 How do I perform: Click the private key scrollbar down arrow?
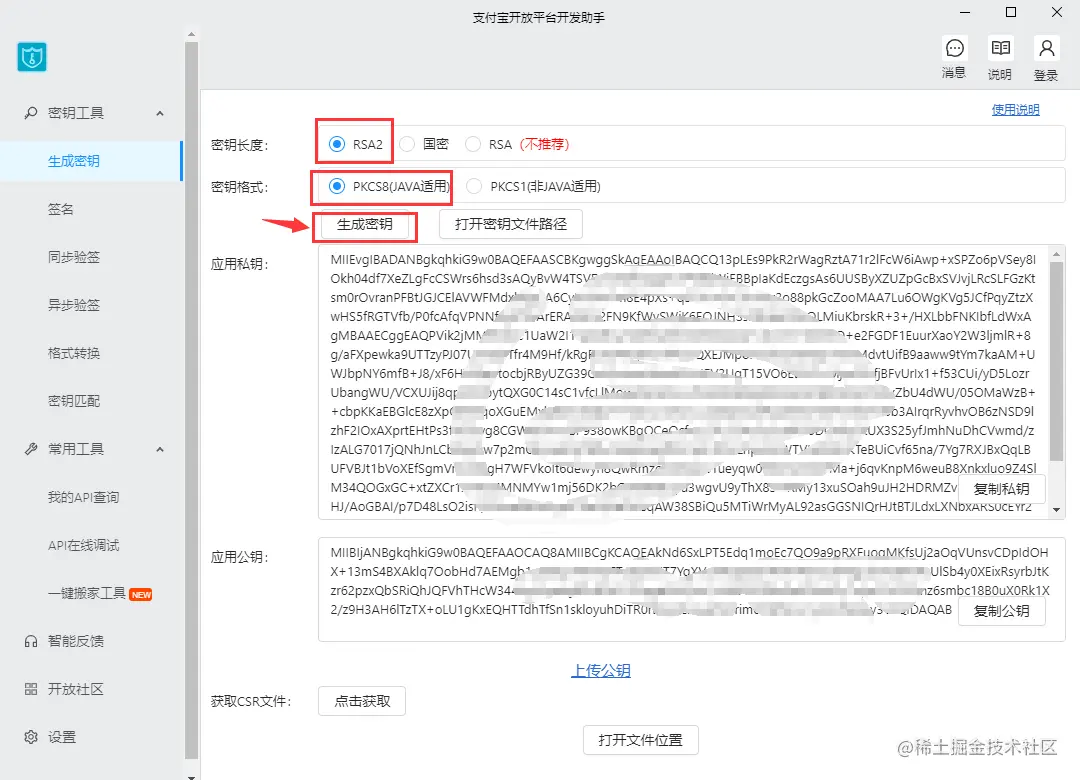(1057, 511)
